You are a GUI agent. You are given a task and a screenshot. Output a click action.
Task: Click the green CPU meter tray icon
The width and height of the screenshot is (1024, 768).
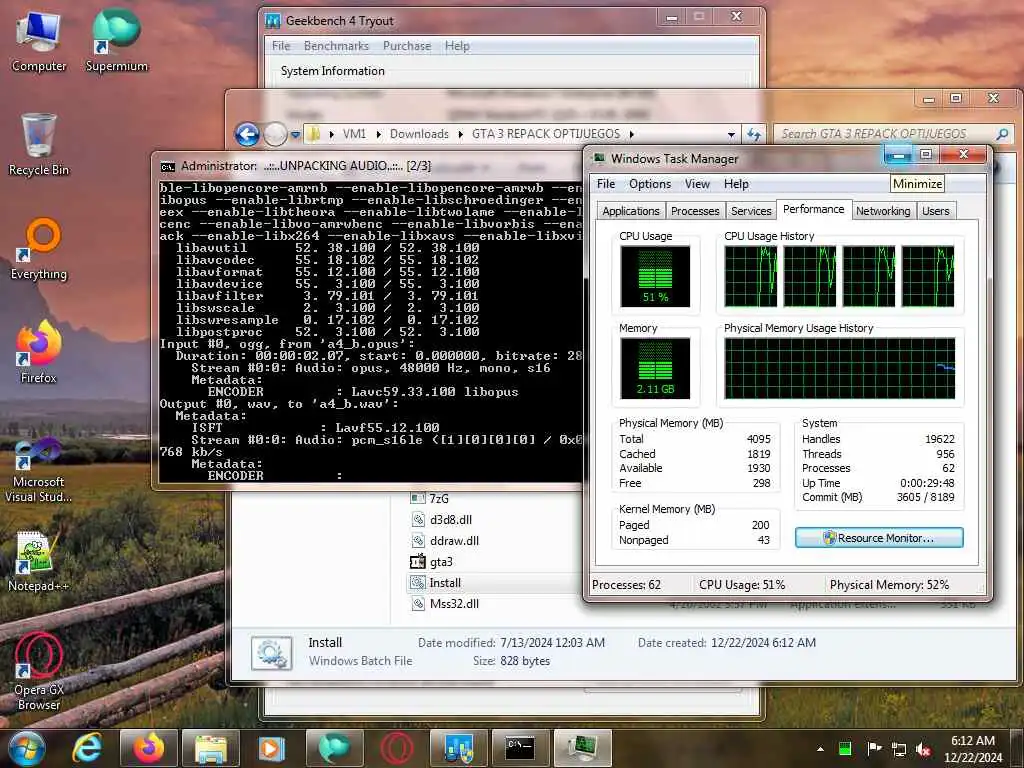pos(845,749)
